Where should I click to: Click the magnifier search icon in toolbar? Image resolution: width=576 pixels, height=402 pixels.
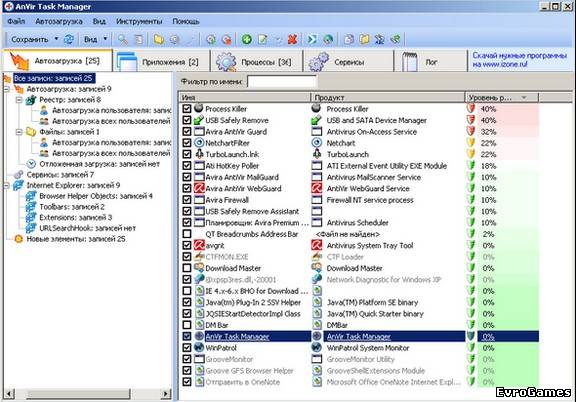click(122, 39)
